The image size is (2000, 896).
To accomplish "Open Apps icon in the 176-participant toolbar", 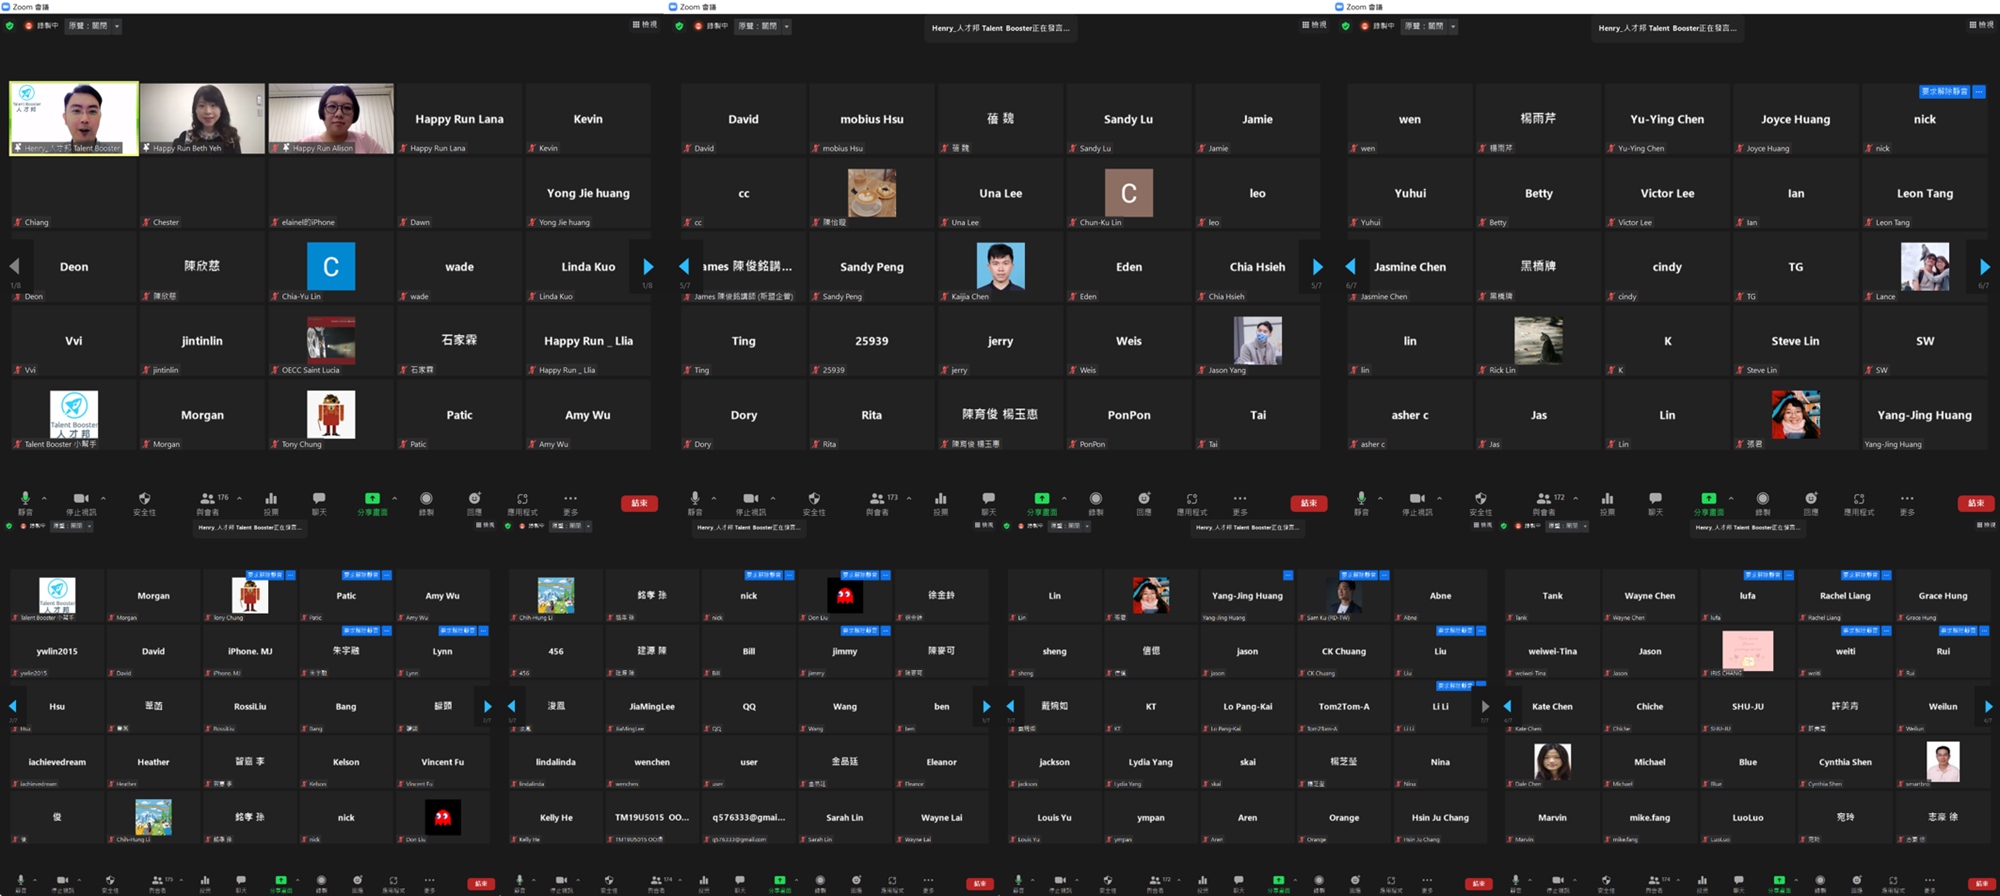I will pyautogui.click(x=522, y=499).
